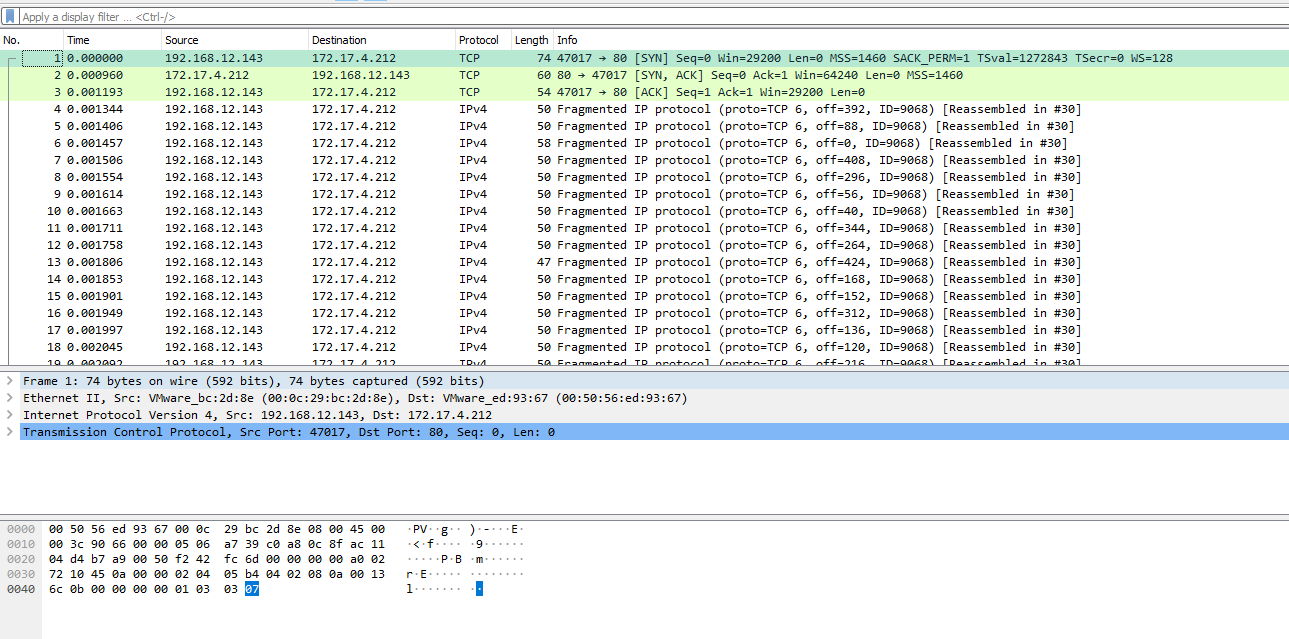Select the fragment row with off=40

click(644, 211)
